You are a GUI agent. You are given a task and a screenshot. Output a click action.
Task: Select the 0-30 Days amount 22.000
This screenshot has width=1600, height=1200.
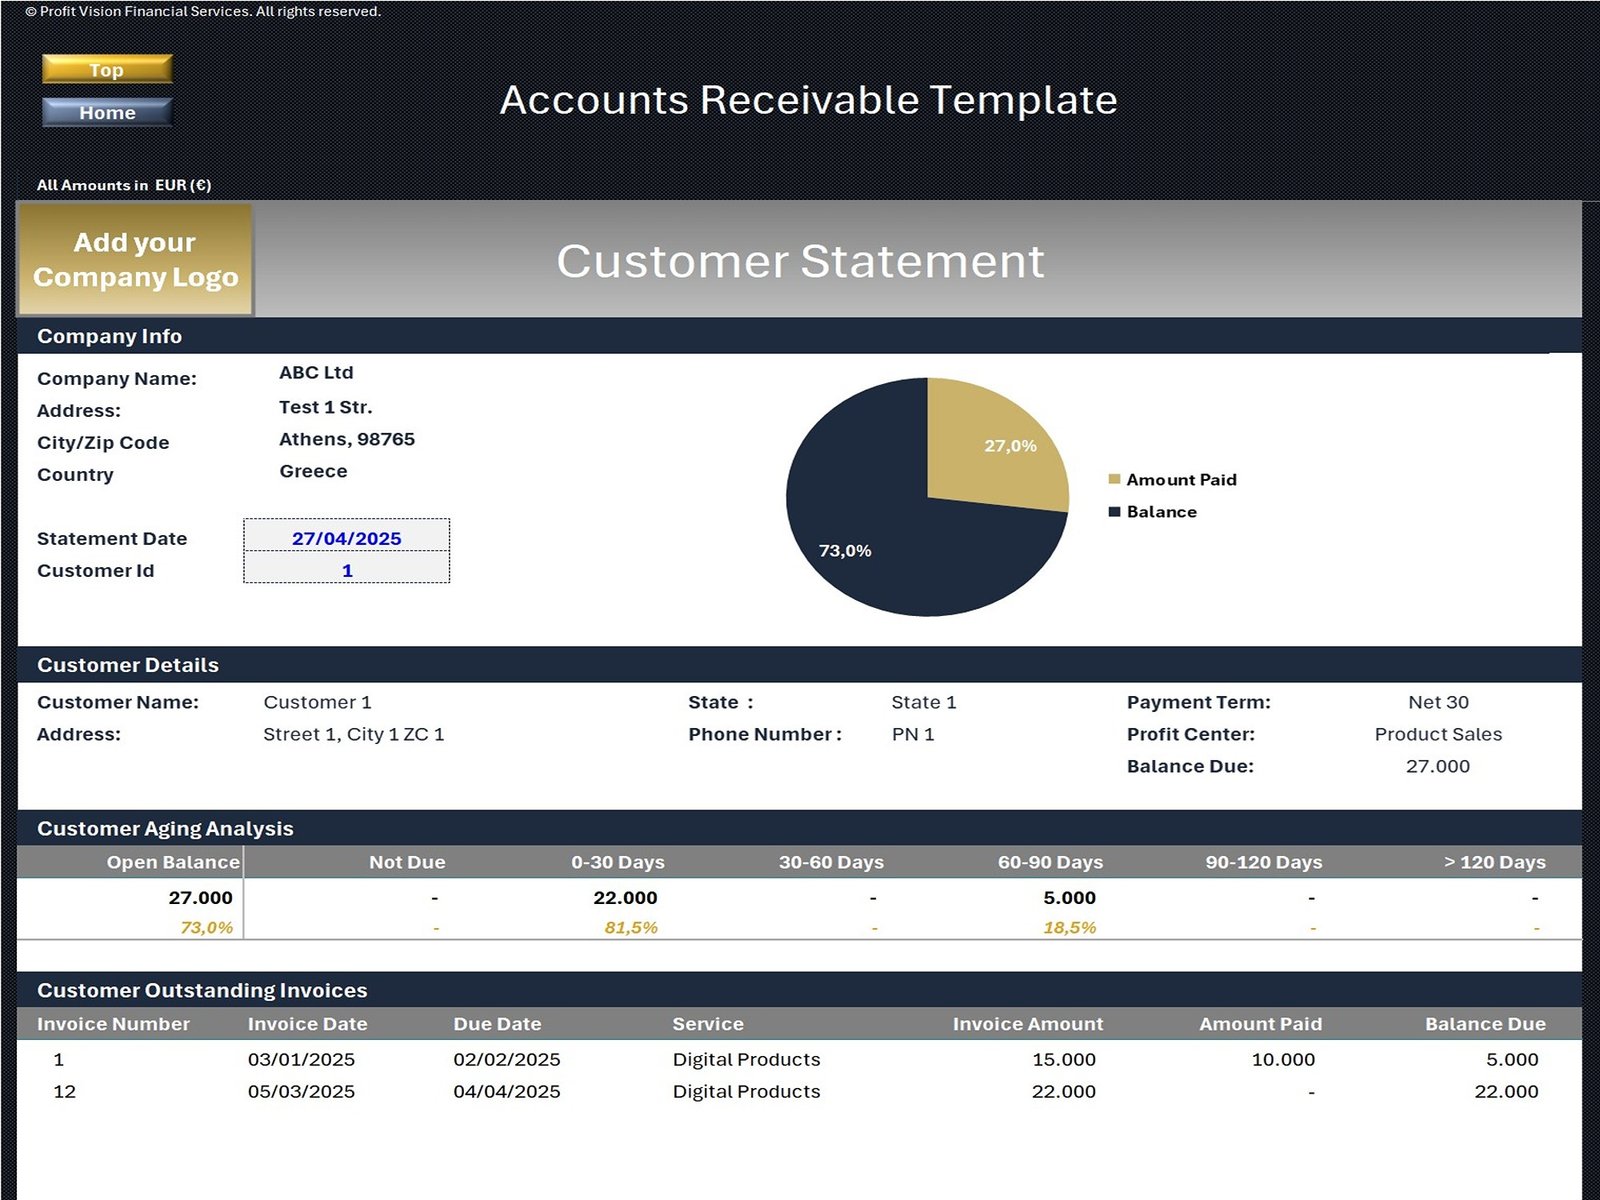click(625, 897)
